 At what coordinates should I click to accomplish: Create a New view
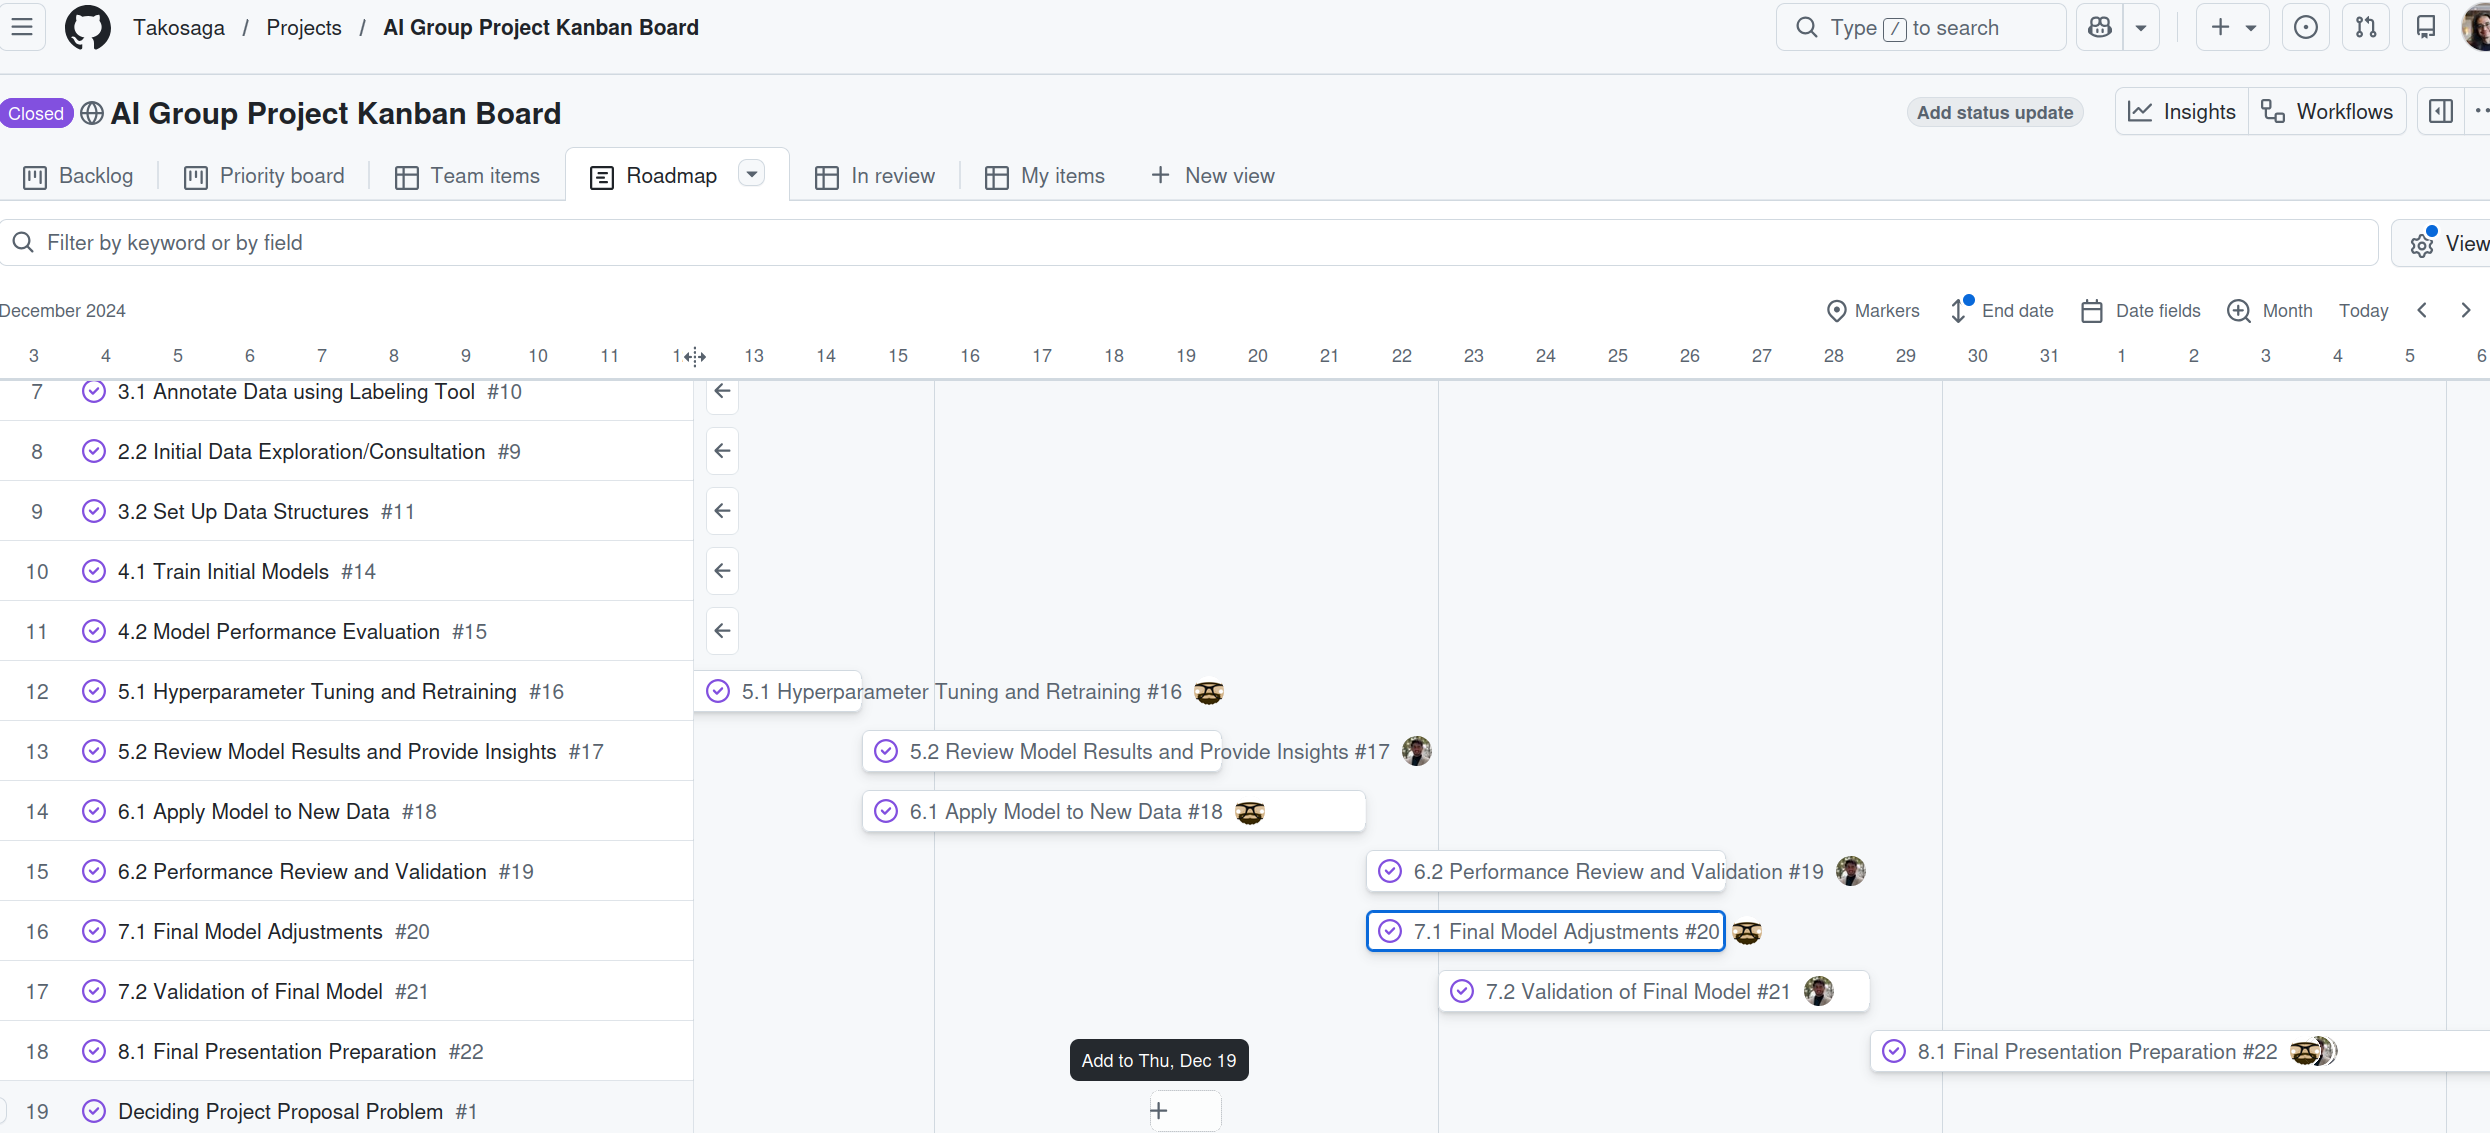[x=1213, y=176]
